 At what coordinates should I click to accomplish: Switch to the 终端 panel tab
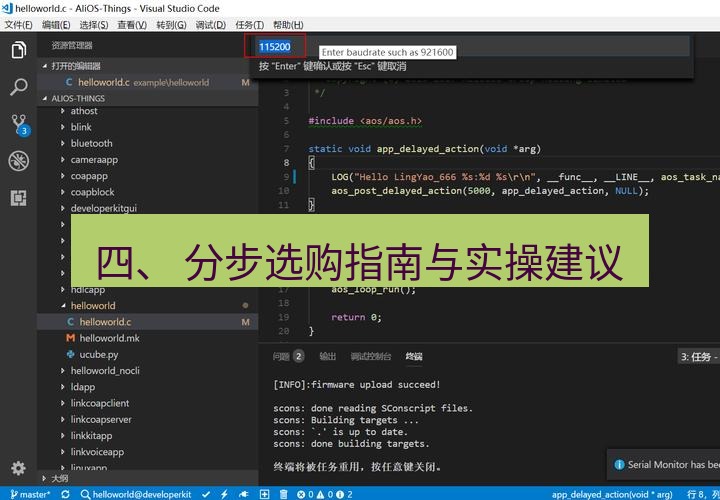click(x=414, y=356)
